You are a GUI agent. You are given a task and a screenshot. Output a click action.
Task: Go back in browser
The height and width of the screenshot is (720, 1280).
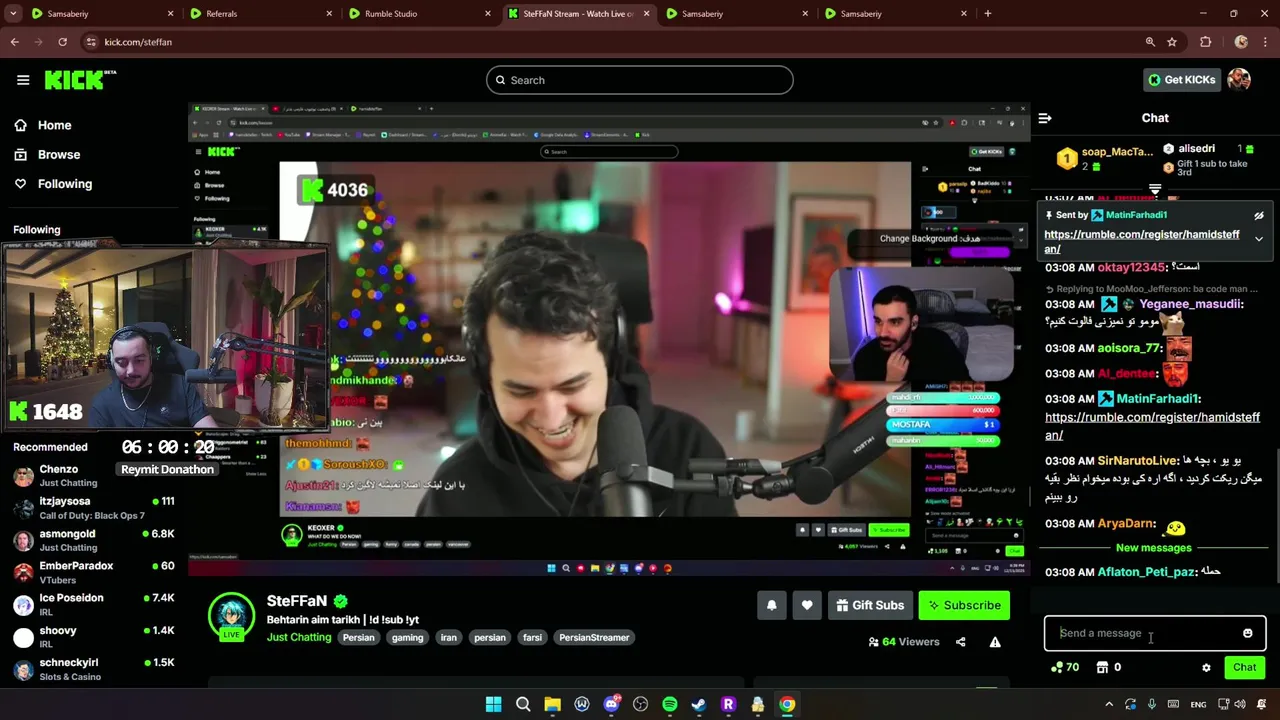[14, 42]
